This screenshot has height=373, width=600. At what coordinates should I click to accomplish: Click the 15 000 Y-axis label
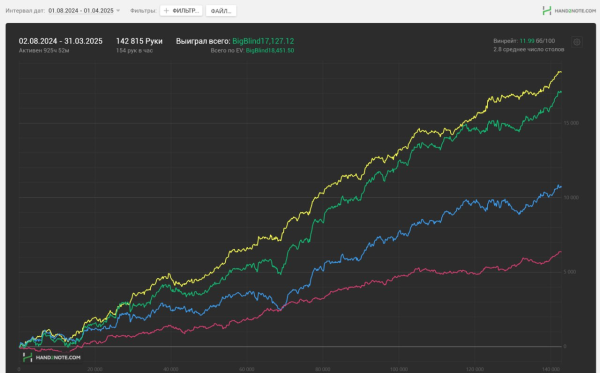coord(571,123)
